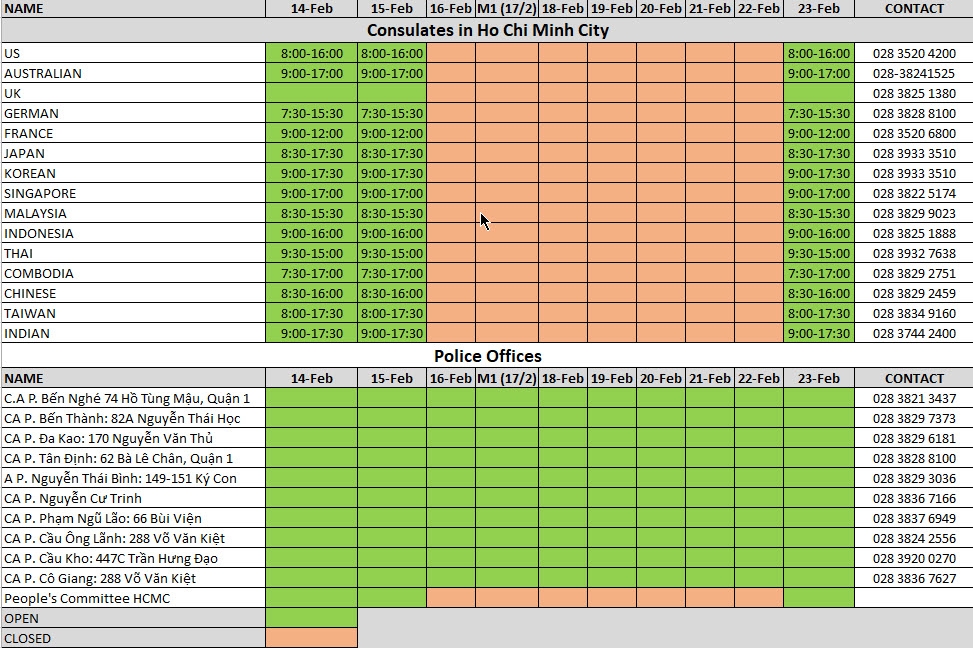Select the AUSTRALIAN consulate contact number
Screen dimensions: 973x648
pyautogui.click(x=913, y=73)
